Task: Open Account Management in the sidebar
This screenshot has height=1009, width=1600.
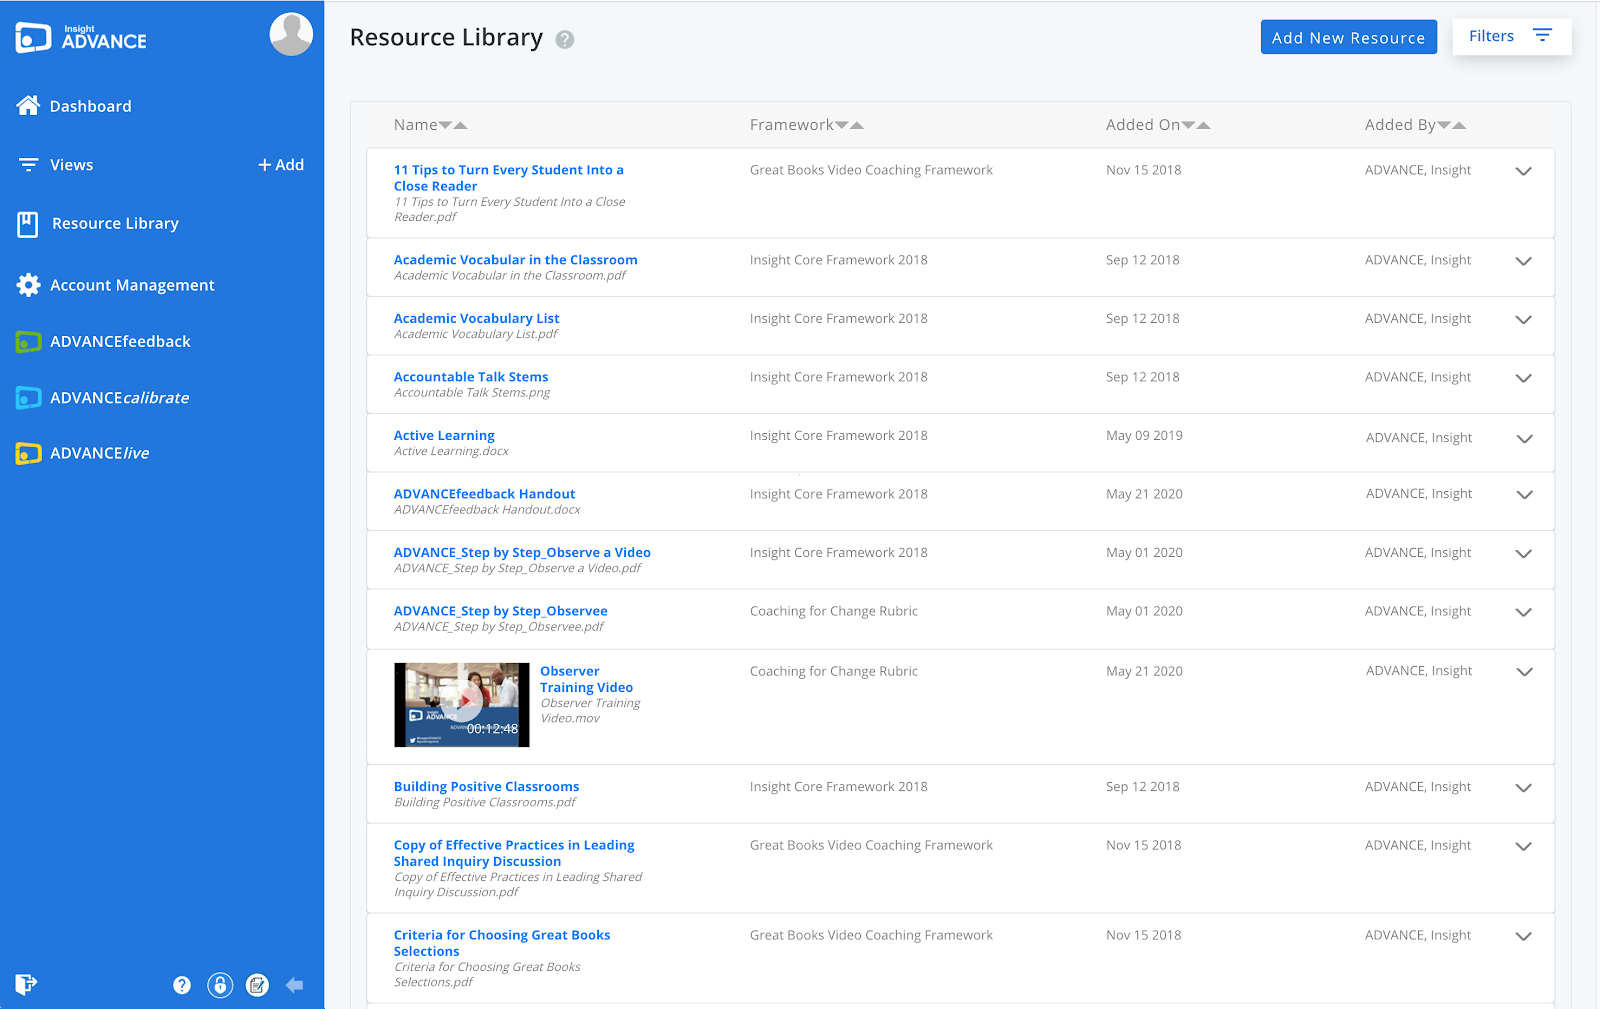Action: pyautogui.click(x=132, y=285)
